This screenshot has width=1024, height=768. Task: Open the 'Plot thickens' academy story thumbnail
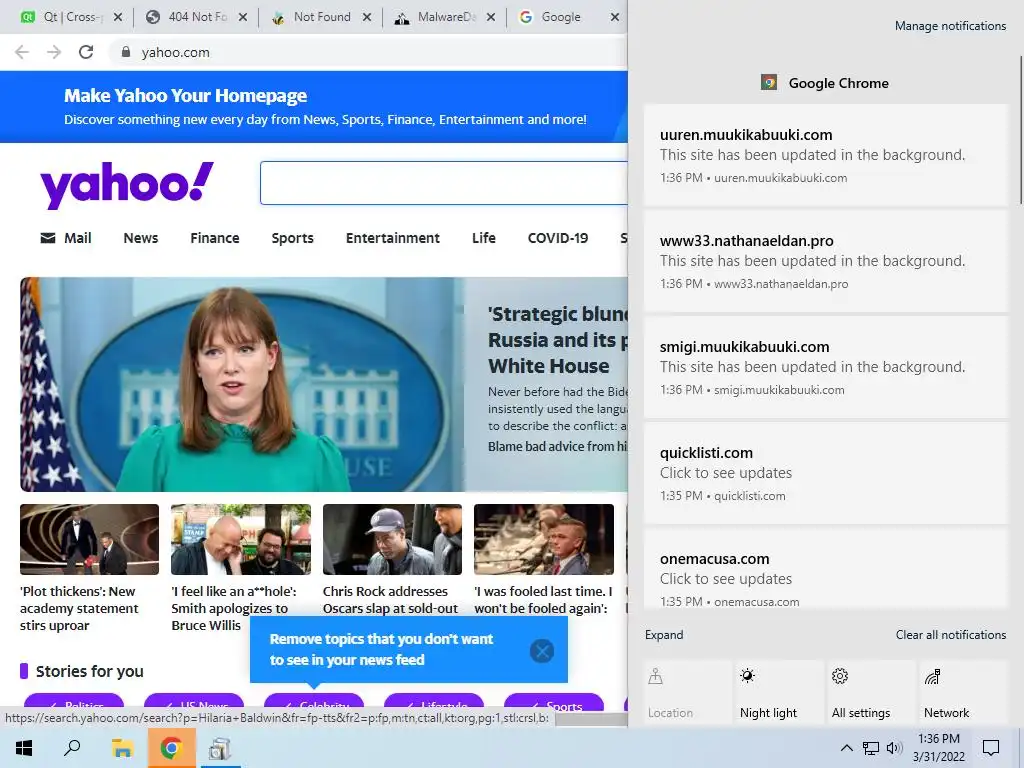point(89,539)
